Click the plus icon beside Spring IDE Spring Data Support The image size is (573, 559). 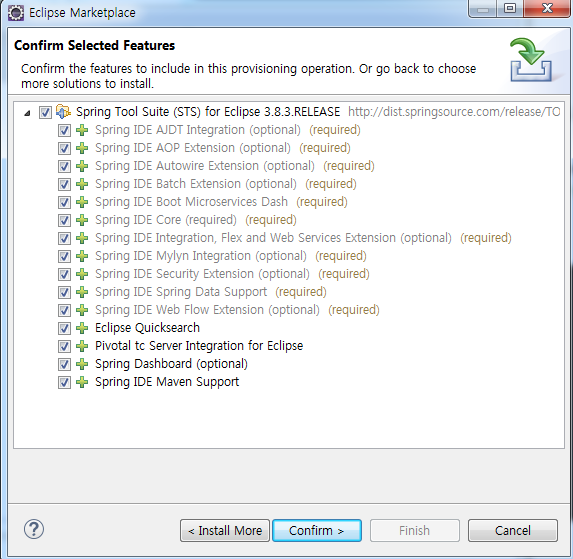(82, 292)
